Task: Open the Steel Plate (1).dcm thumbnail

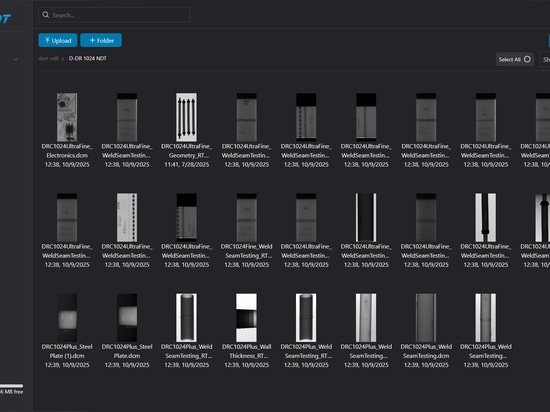Action: pos(67,318)
